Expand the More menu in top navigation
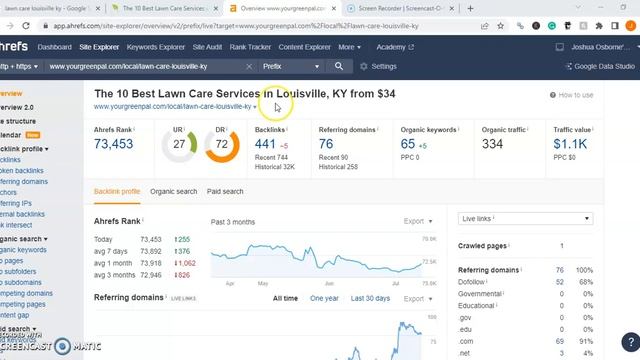This screenshot has height=360, width=640. (349, 47)
